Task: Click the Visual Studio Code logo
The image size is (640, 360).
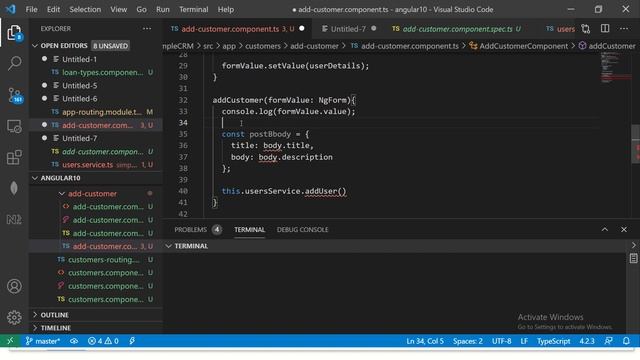Action: (11, 9)
